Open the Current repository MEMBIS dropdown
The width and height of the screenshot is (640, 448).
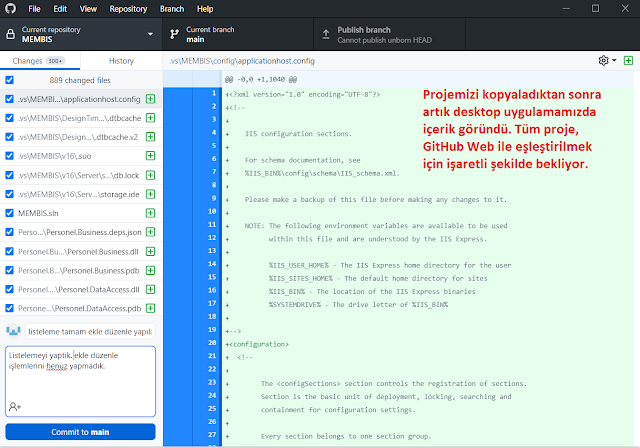[x=81, y=34]
